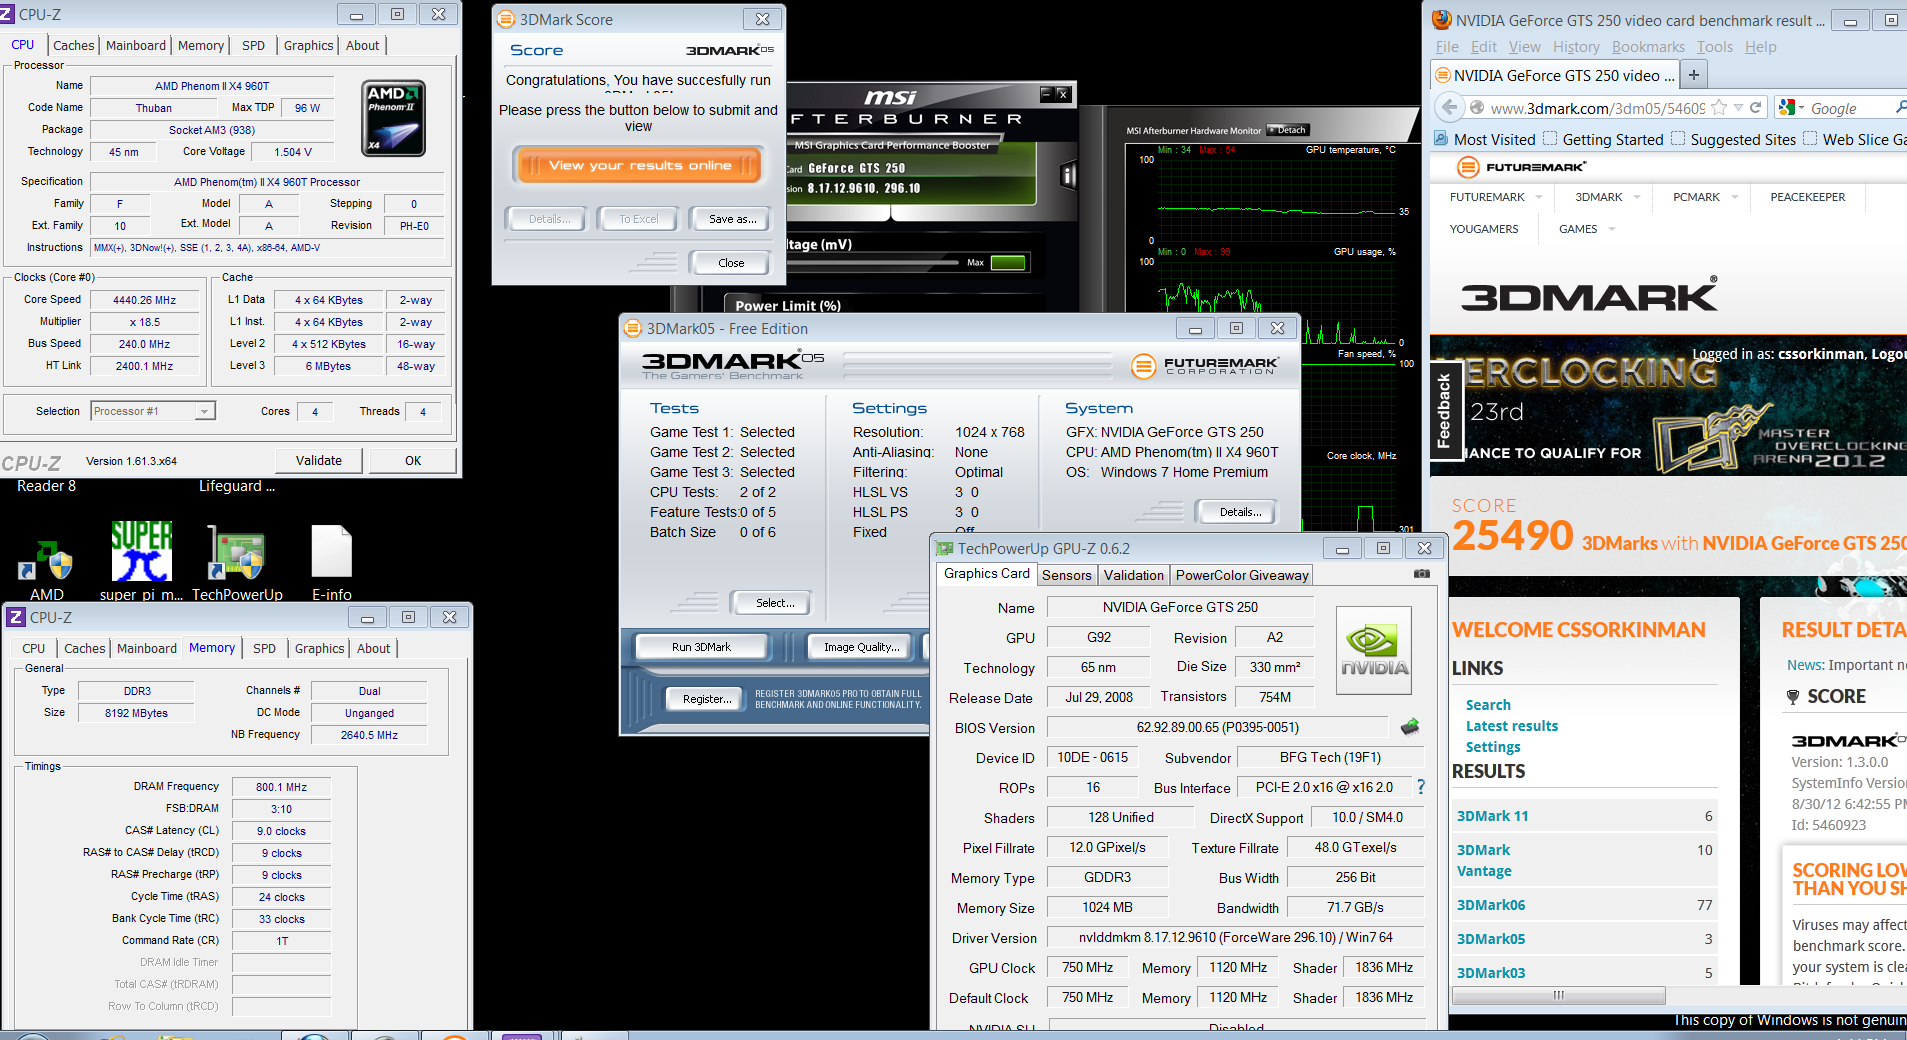Image resolution: width=1907 pixels, height=1040 pixels.
Task: Detach the Afterburner Hardware Monitor
Action: 1288,130
